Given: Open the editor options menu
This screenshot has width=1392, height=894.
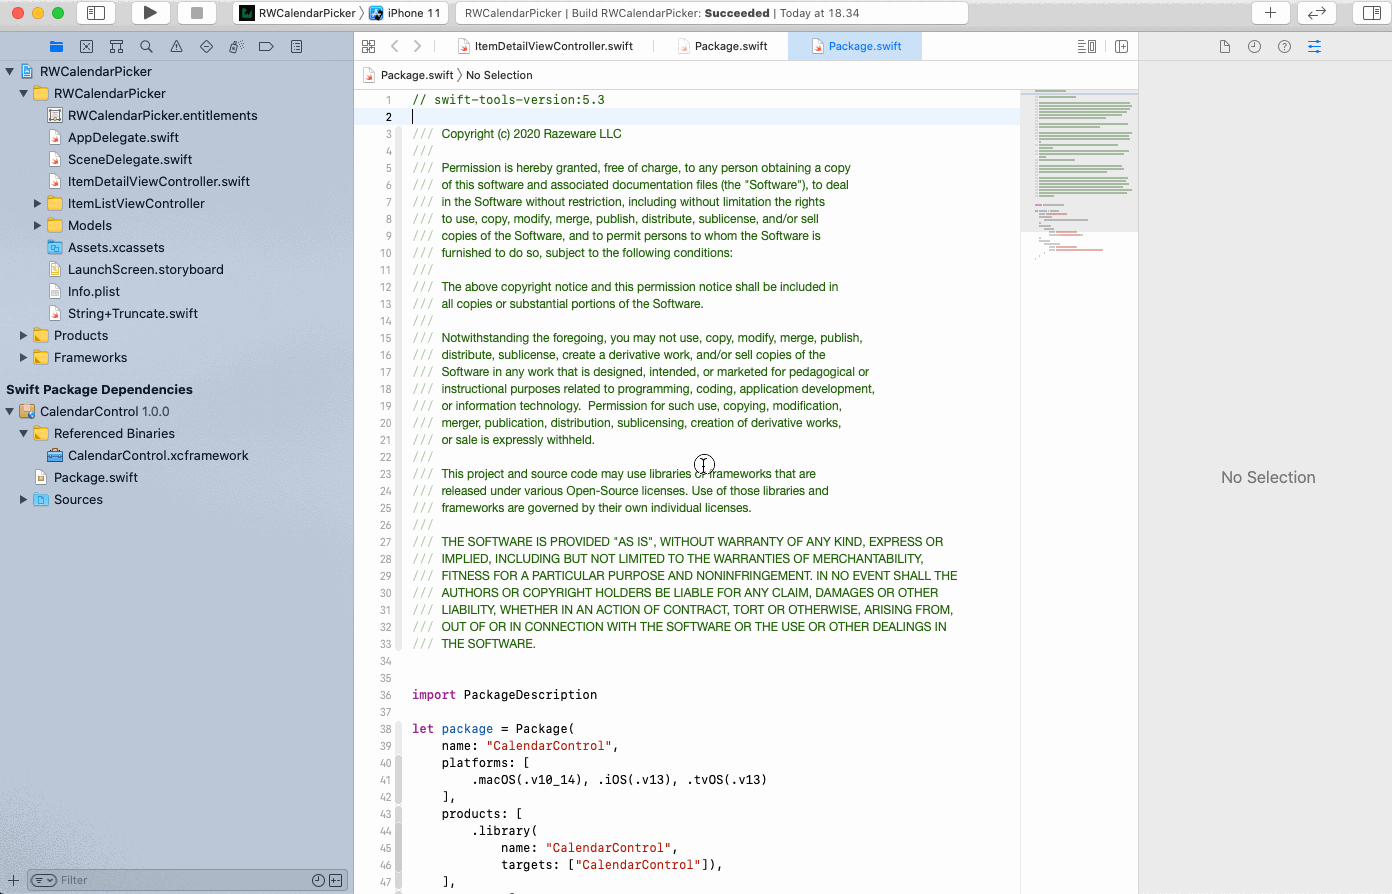Looking at the screenshot, I should click(x=1087, y=46).
